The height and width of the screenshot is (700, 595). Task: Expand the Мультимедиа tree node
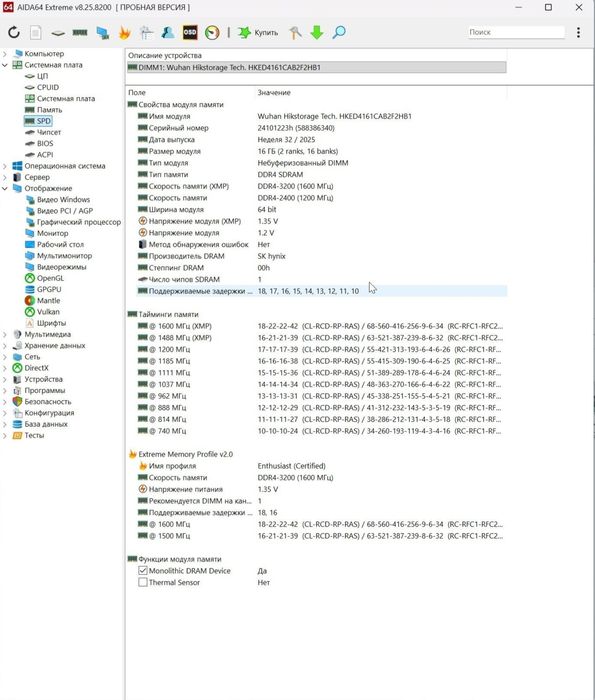pos(5,334)
